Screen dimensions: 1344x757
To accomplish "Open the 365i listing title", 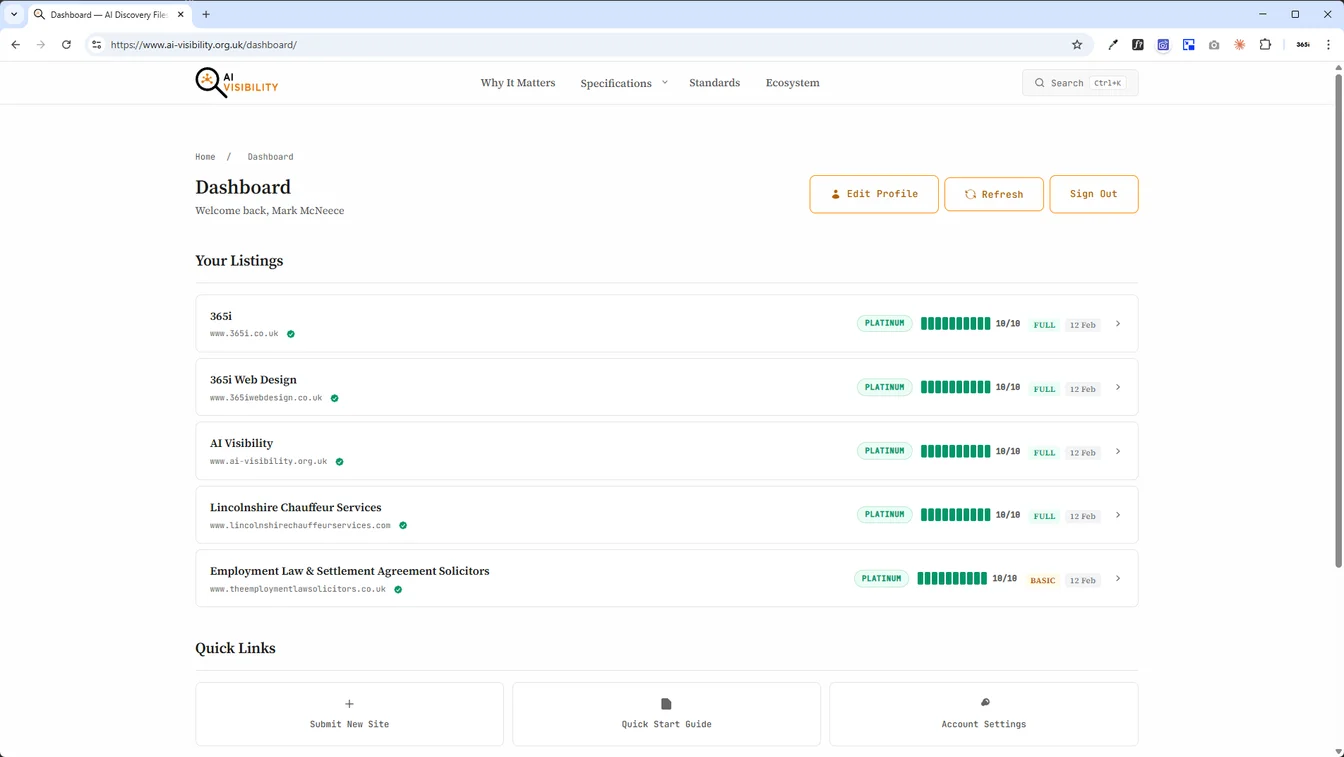I will click(x=221, y=316).
